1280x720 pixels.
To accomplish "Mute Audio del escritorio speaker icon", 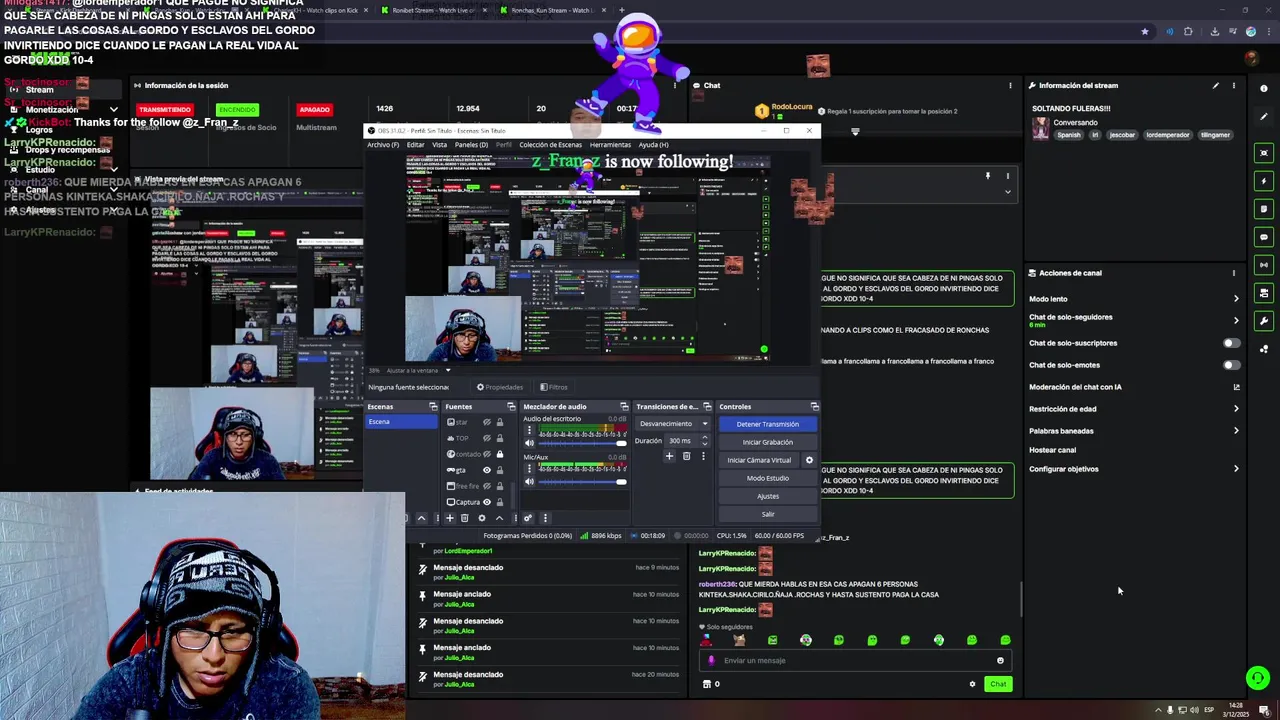I will pos(530,443).
